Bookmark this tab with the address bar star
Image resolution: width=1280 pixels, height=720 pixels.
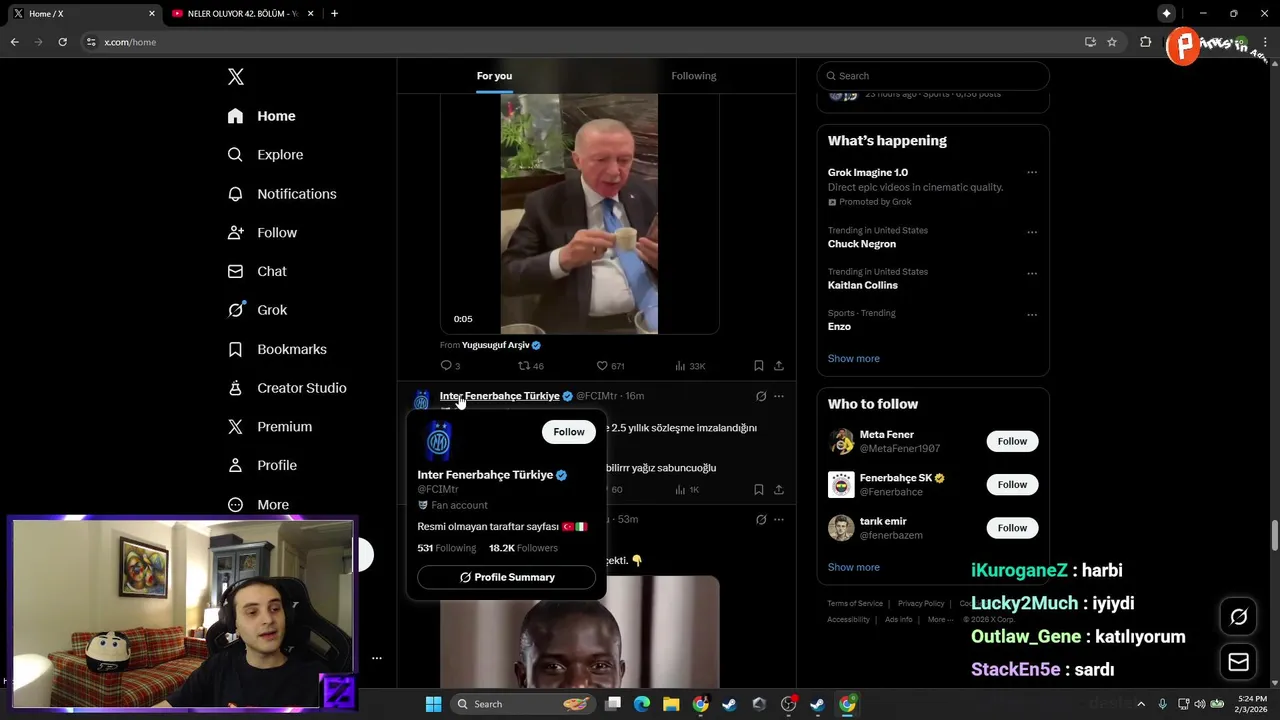click(1112, 42)
